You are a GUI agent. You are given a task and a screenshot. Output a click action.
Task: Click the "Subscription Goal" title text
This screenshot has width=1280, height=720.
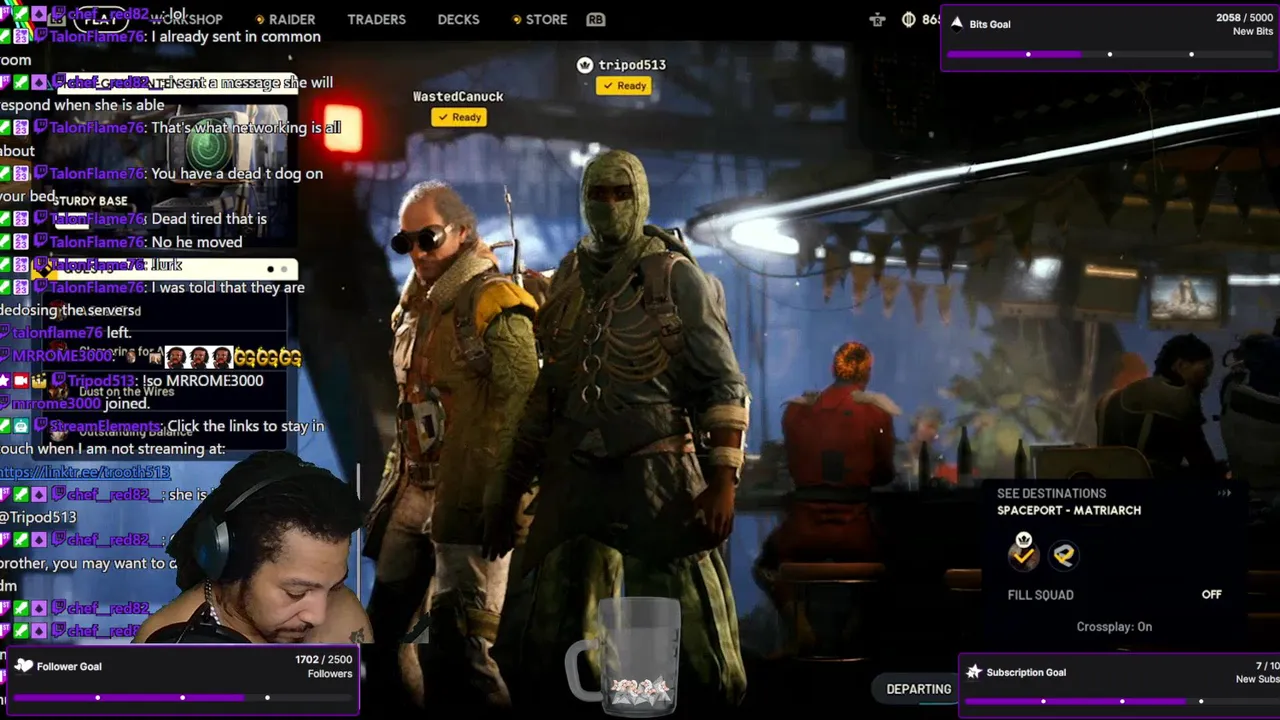tap(1026, 672)
